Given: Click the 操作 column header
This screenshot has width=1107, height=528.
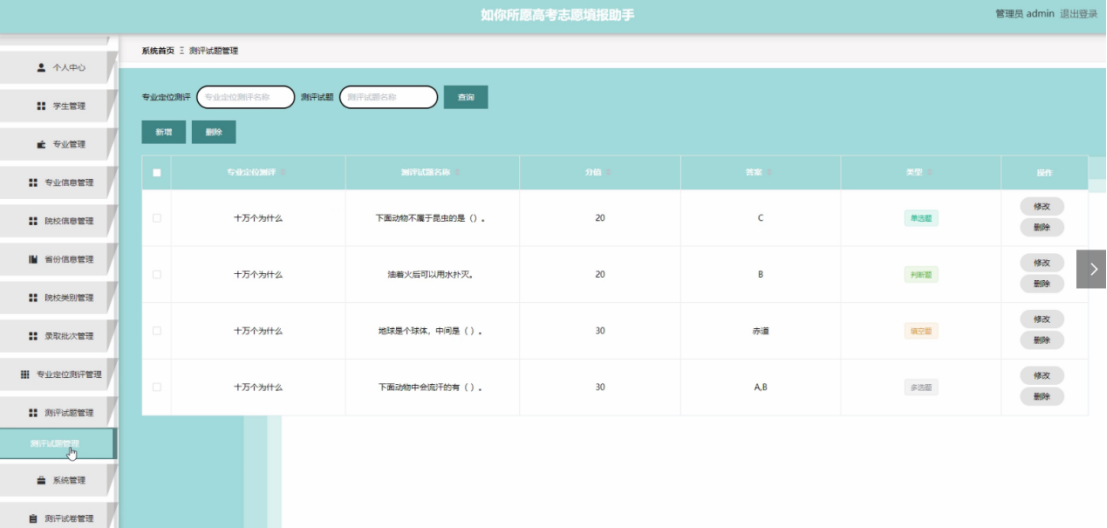Looking at the screenshot, I should tap(1044, 172).
